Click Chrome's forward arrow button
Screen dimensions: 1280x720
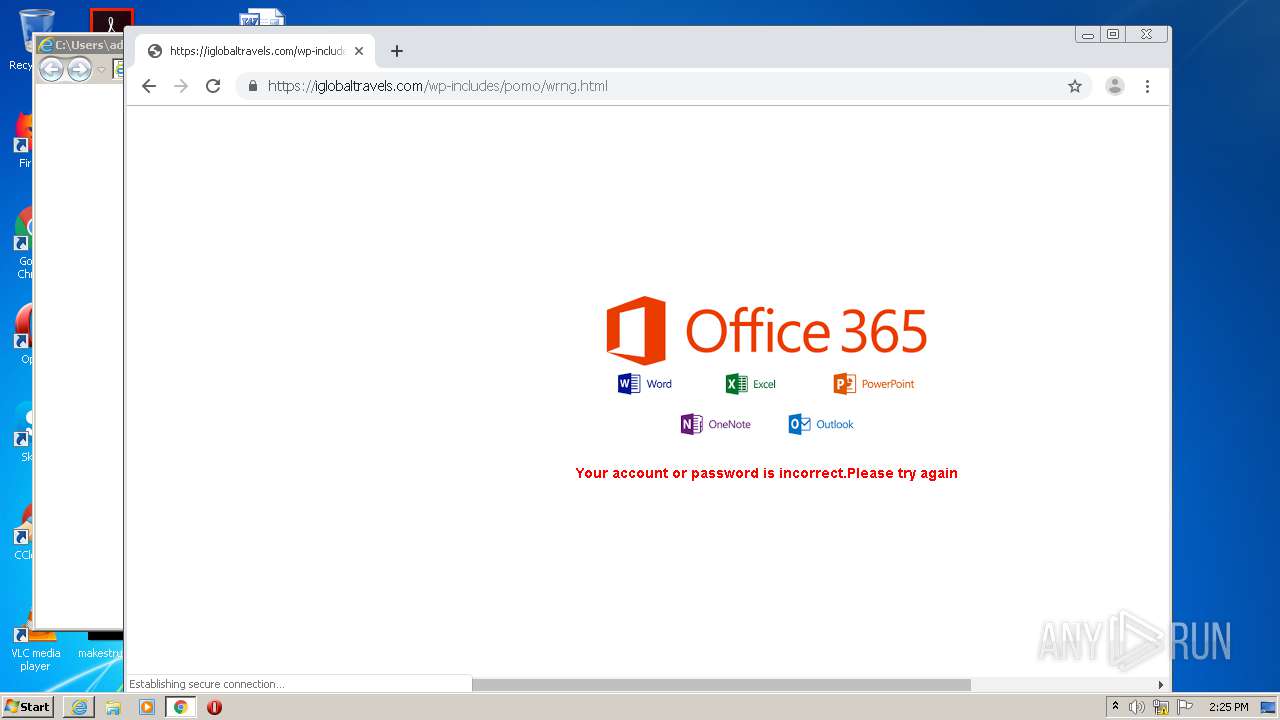(x=181, y=86)
